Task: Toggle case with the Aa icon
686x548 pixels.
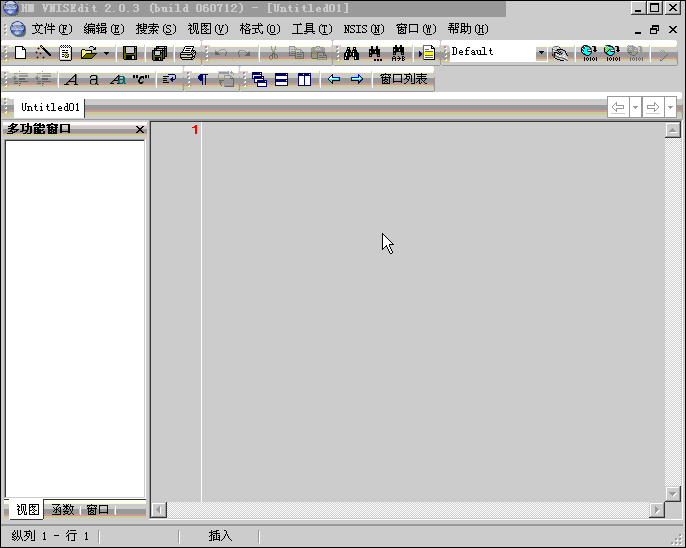Action: (x=117, y=79)
